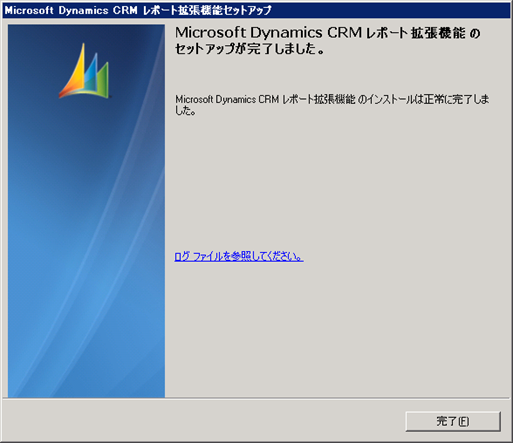Click the blue decorative banner panel's lower area
This screenshot has width=513, height=443.
click(x=86, y=333)
